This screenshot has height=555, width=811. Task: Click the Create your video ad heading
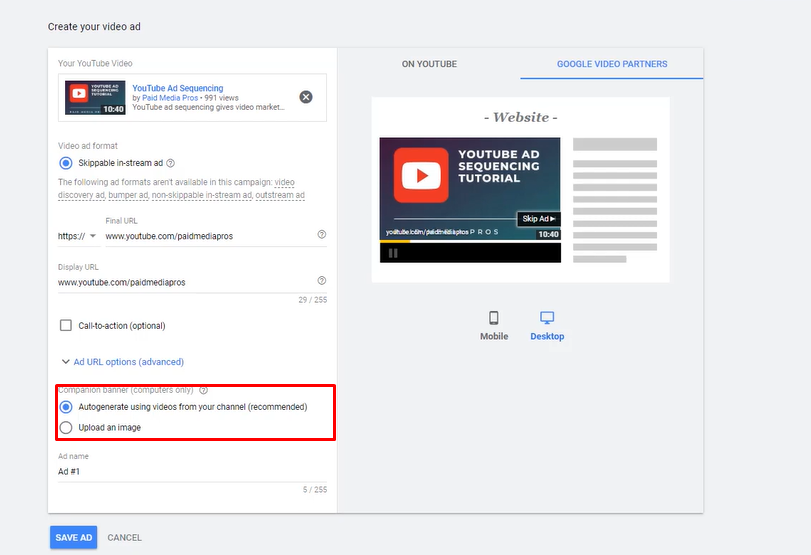click(94, 26)
